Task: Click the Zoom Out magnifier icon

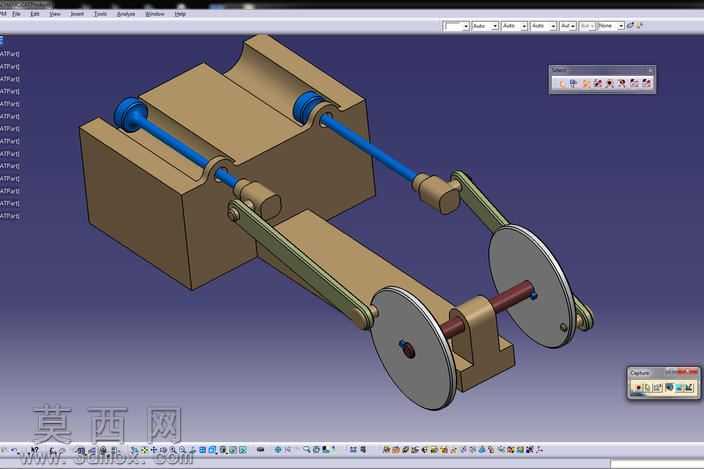Action: [183, 450]
